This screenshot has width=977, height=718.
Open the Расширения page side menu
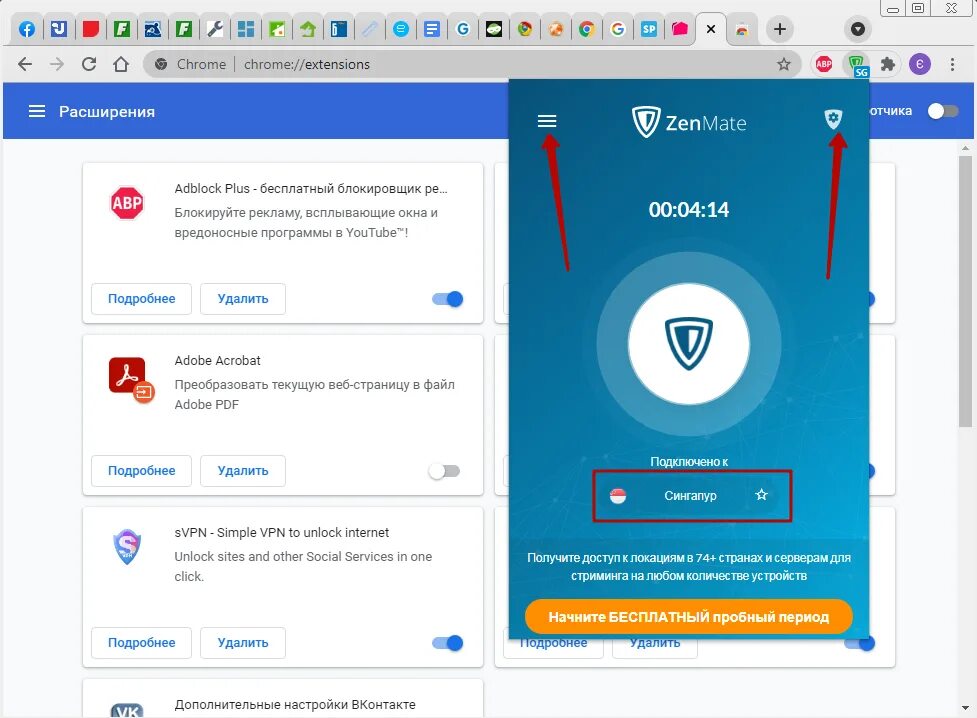(x=37, y=112)
